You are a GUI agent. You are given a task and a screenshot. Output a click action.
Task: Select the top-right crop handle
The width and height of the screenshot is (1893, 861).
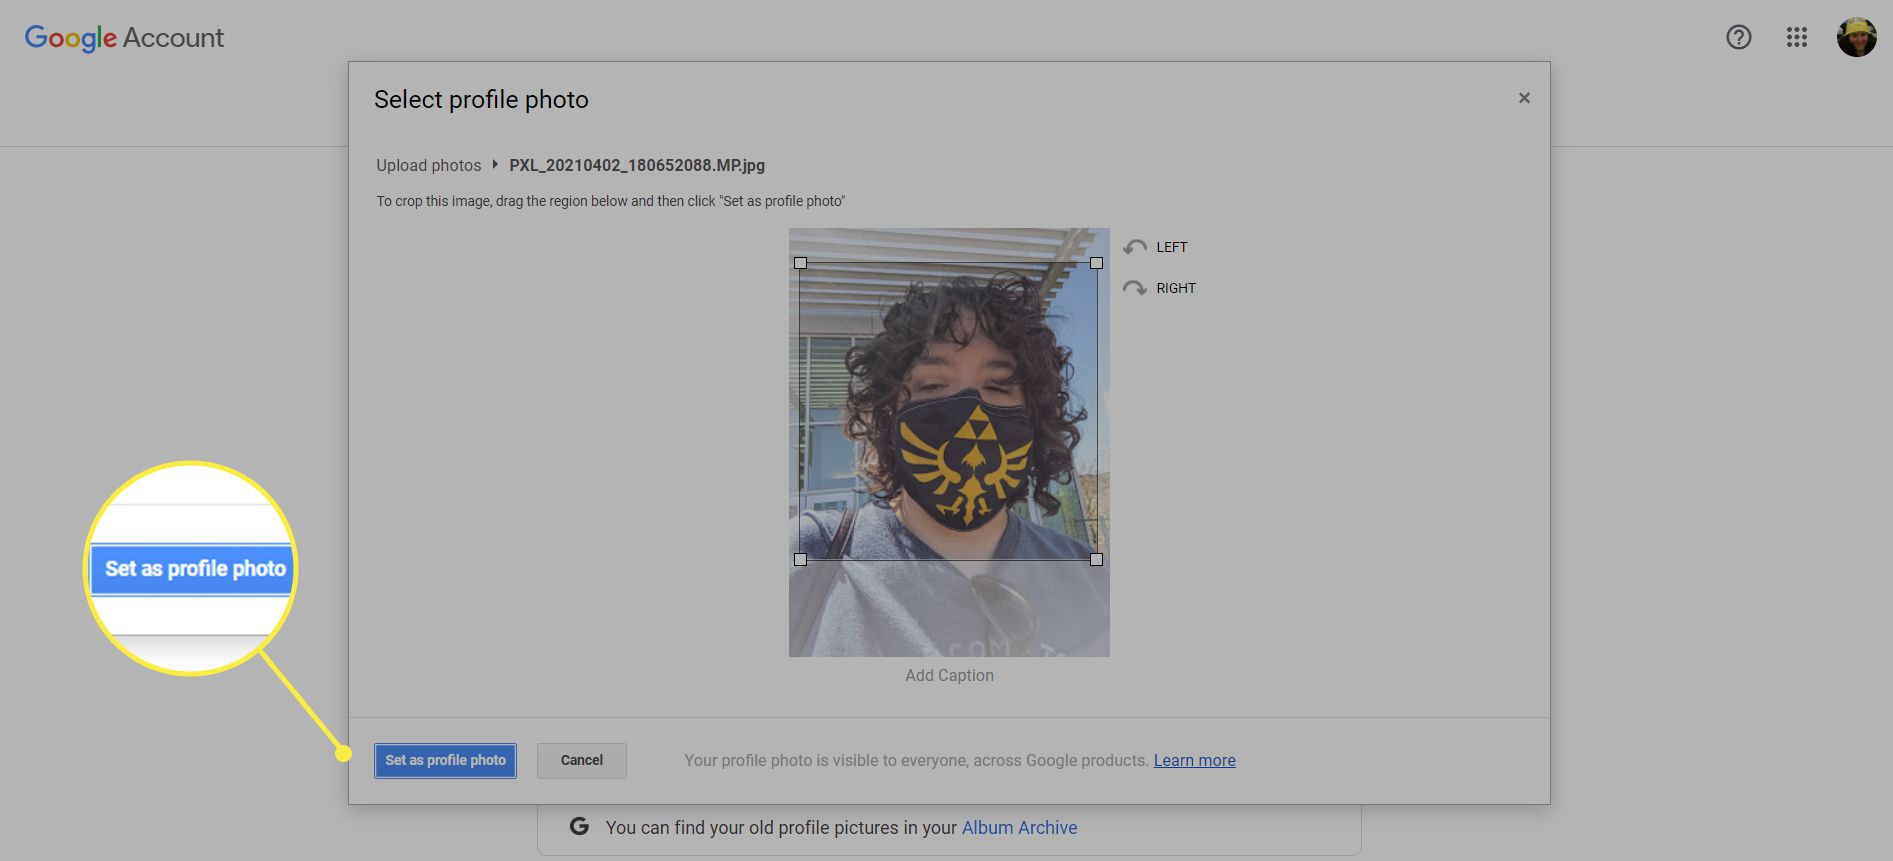1096,263
